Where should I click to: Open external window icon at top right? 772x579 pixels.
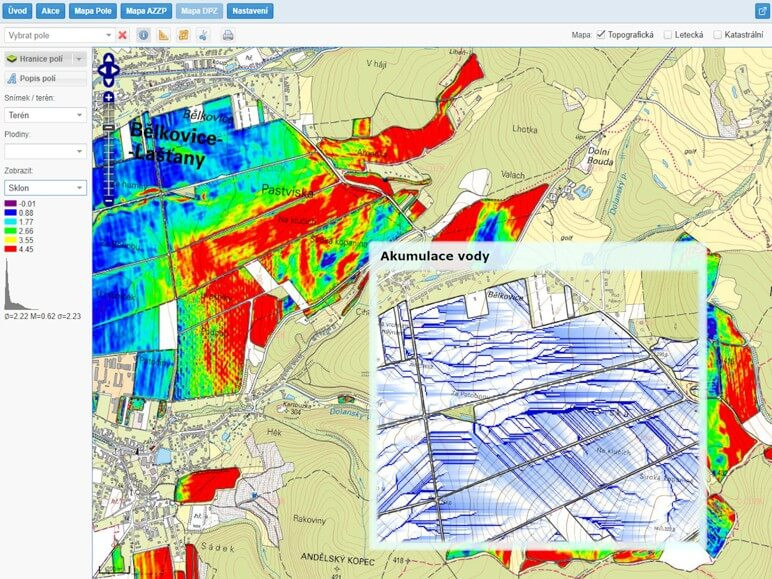pyautogui.click(x=761, y=11)
